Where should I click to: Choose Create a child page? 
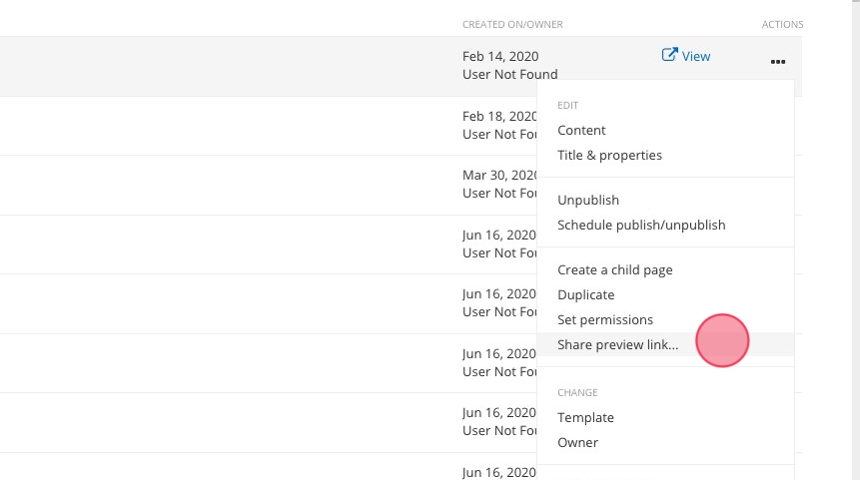click(x=614, y=270)
